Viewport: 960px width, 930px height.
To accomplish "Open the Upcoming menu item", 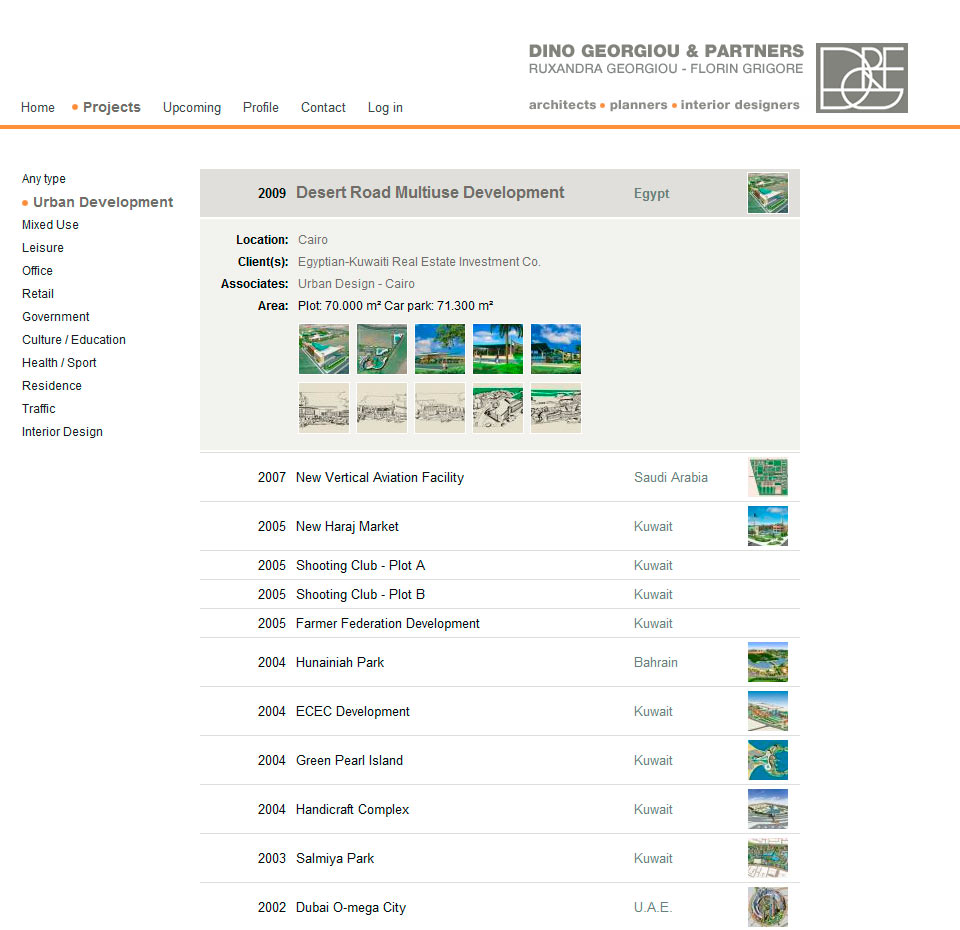I will [192, 108].
